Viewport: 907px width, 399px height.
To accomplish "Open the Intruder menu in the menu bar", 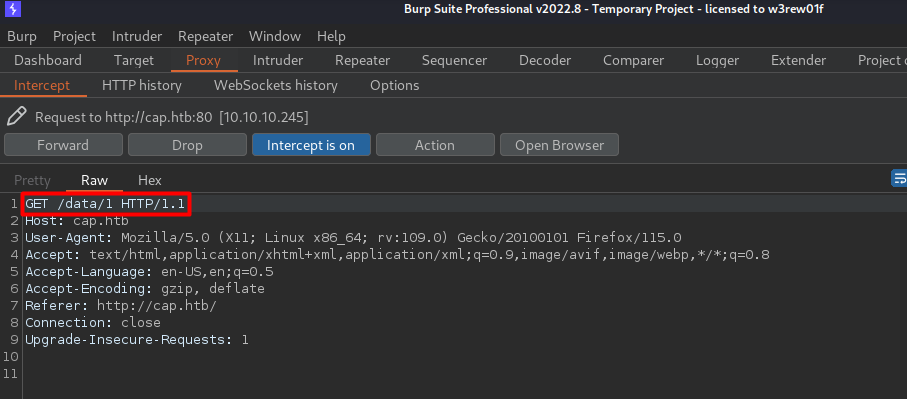I will (137, 36).
